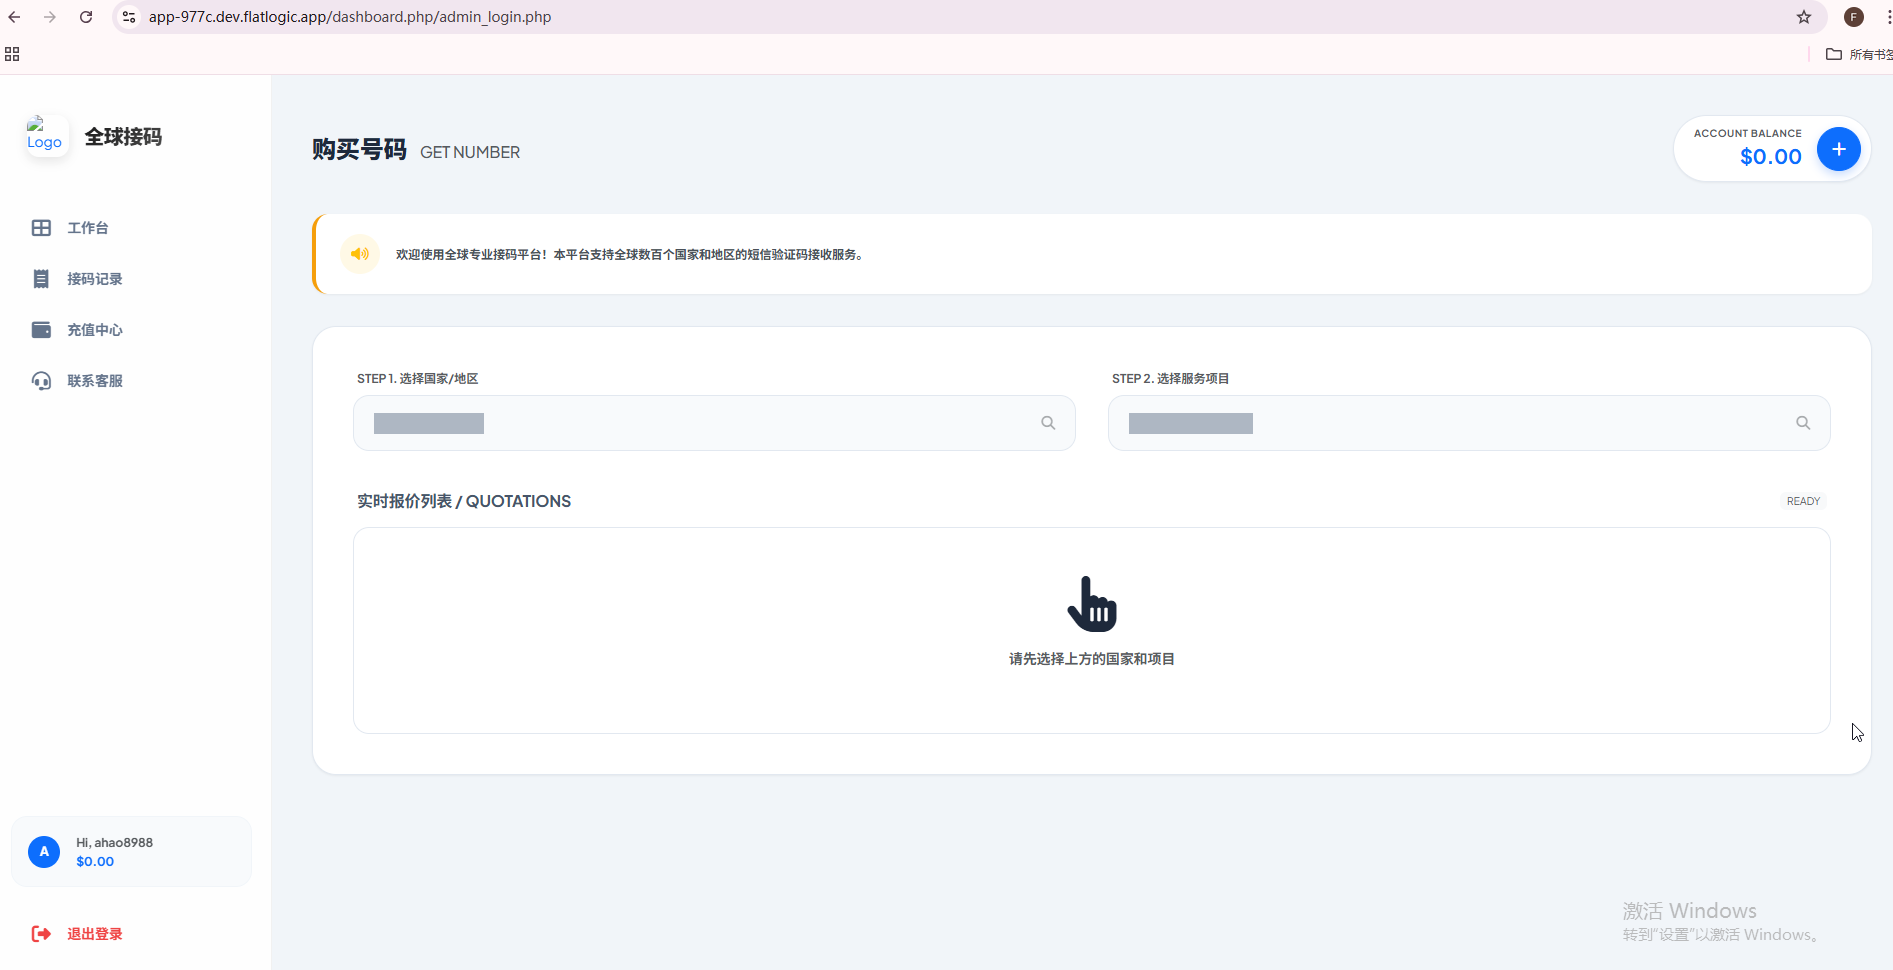Click the speaker announcement icon

click(360, 254)
